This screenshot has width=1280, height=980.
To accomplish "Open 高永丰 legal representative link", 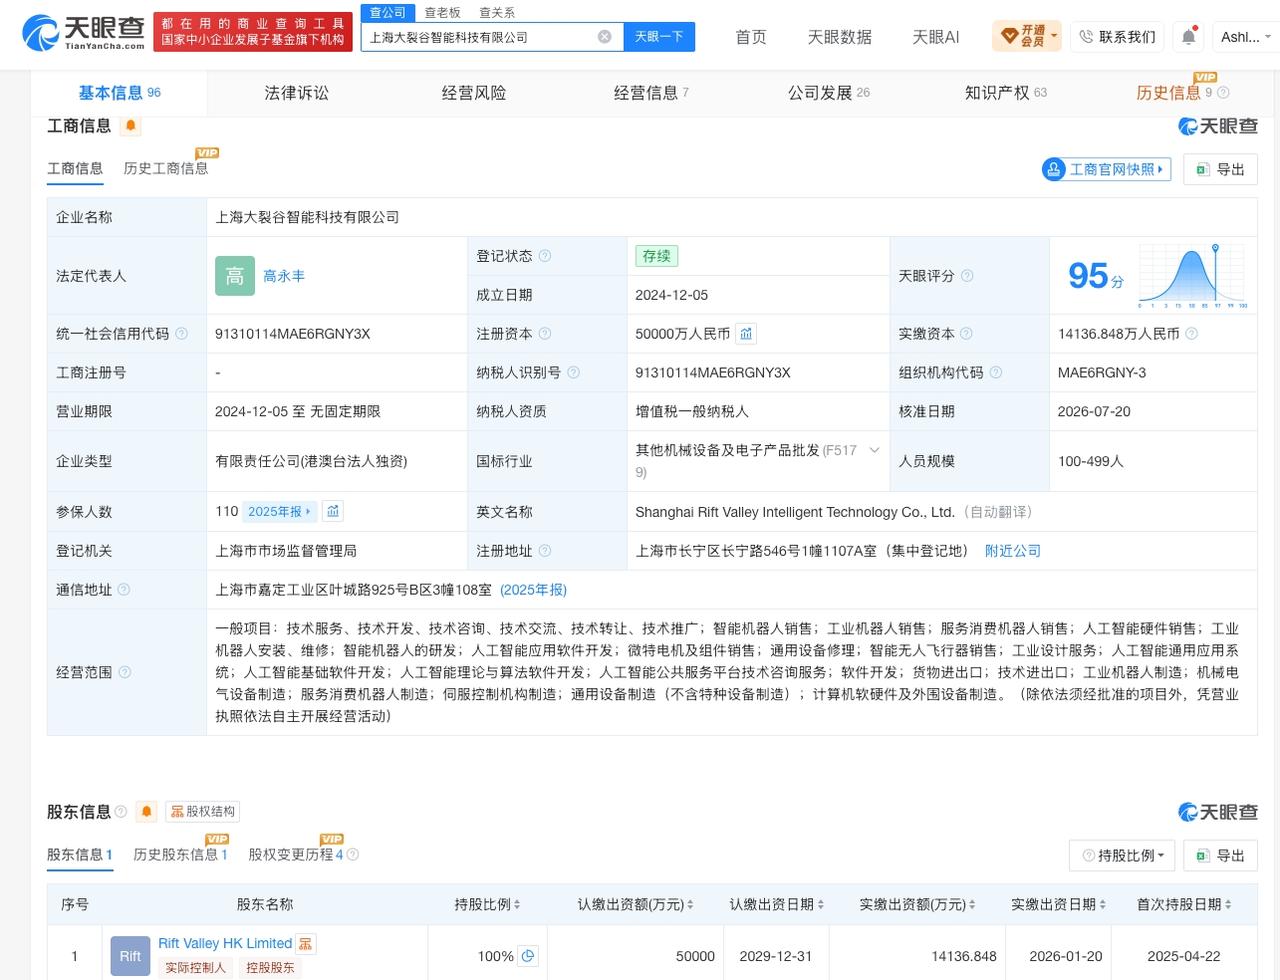I will tap(284, 276).
